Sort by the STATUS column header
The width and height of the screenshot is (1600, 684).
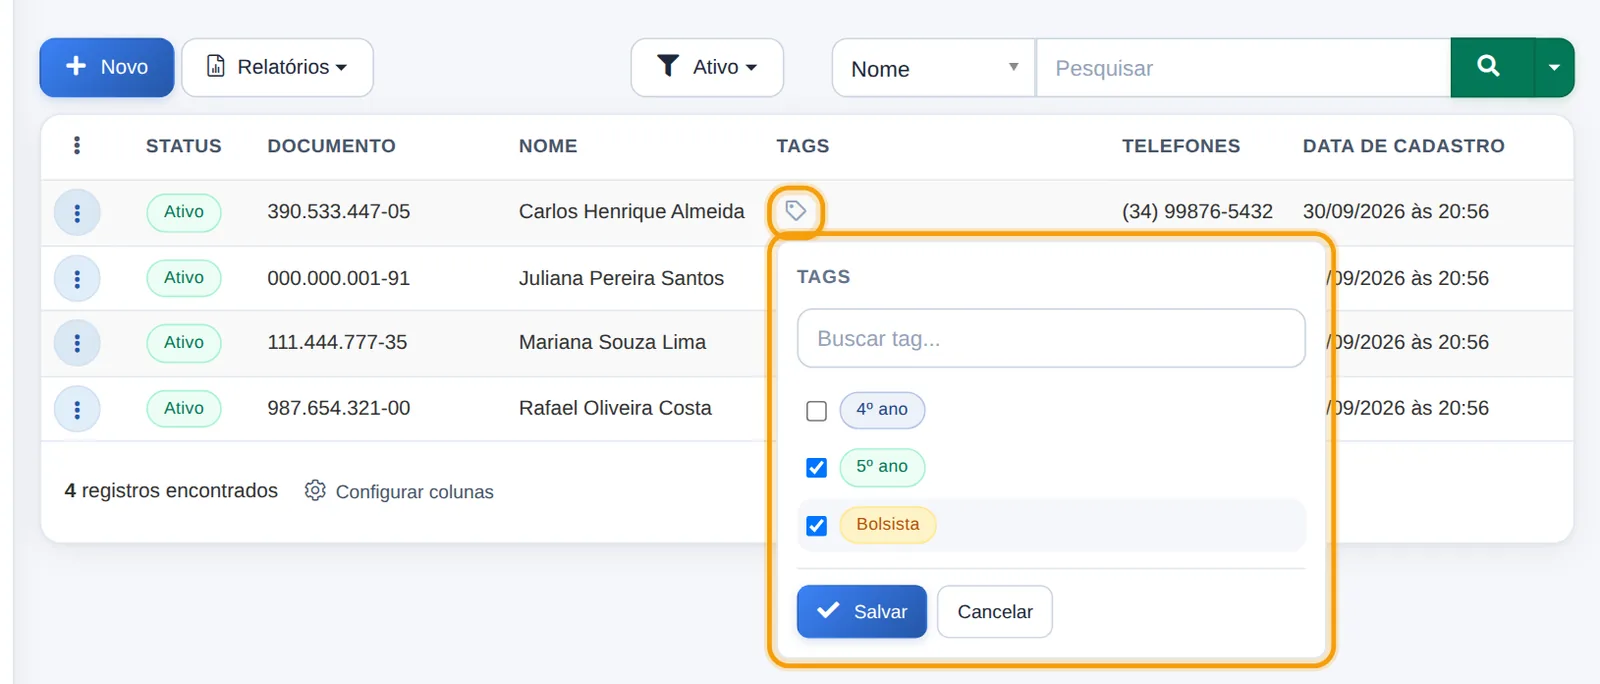[184, 146]
